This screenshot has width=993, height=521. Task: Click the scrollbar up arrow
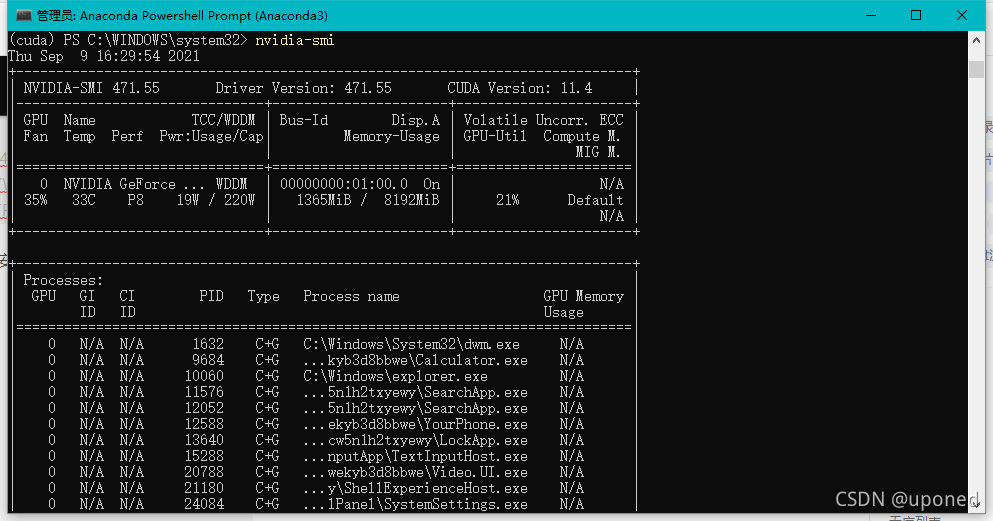coord(976,39)
